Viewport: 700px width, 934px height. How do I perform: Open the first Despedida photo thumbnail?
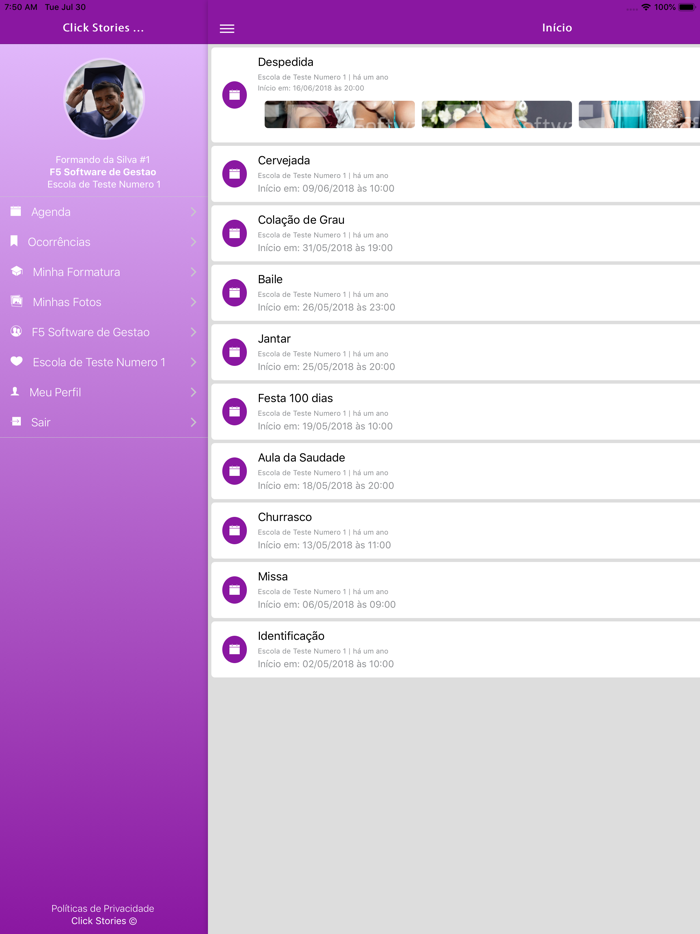tap(340, 114)
